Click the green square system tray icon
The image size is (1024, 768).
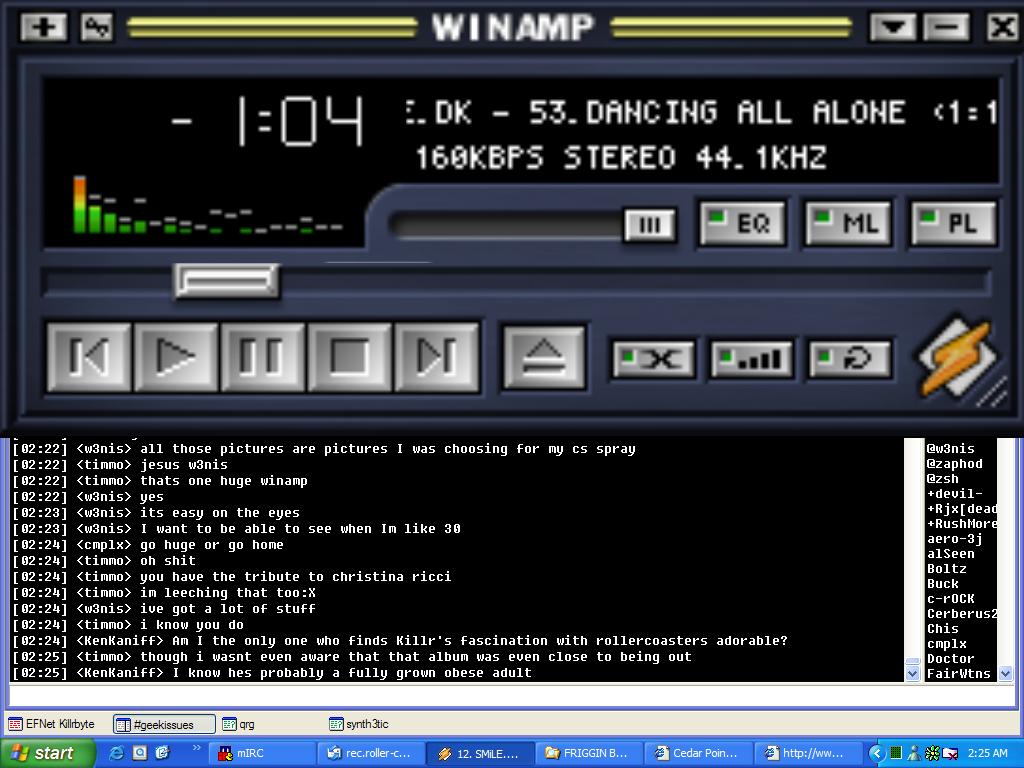[896, 753]
